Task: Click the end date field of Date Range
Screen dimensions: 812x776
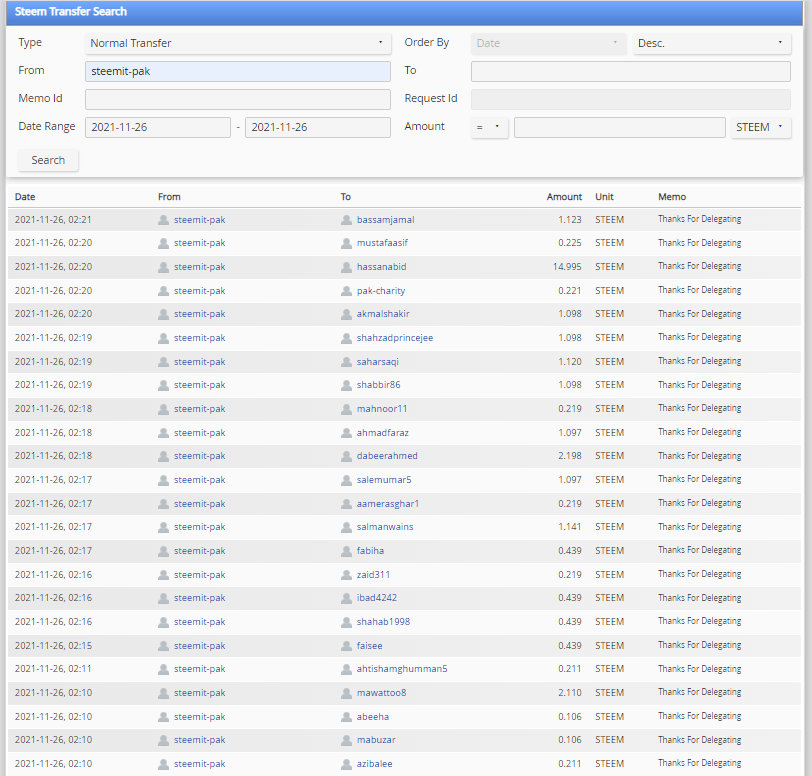Action: [x=318, y=127]
